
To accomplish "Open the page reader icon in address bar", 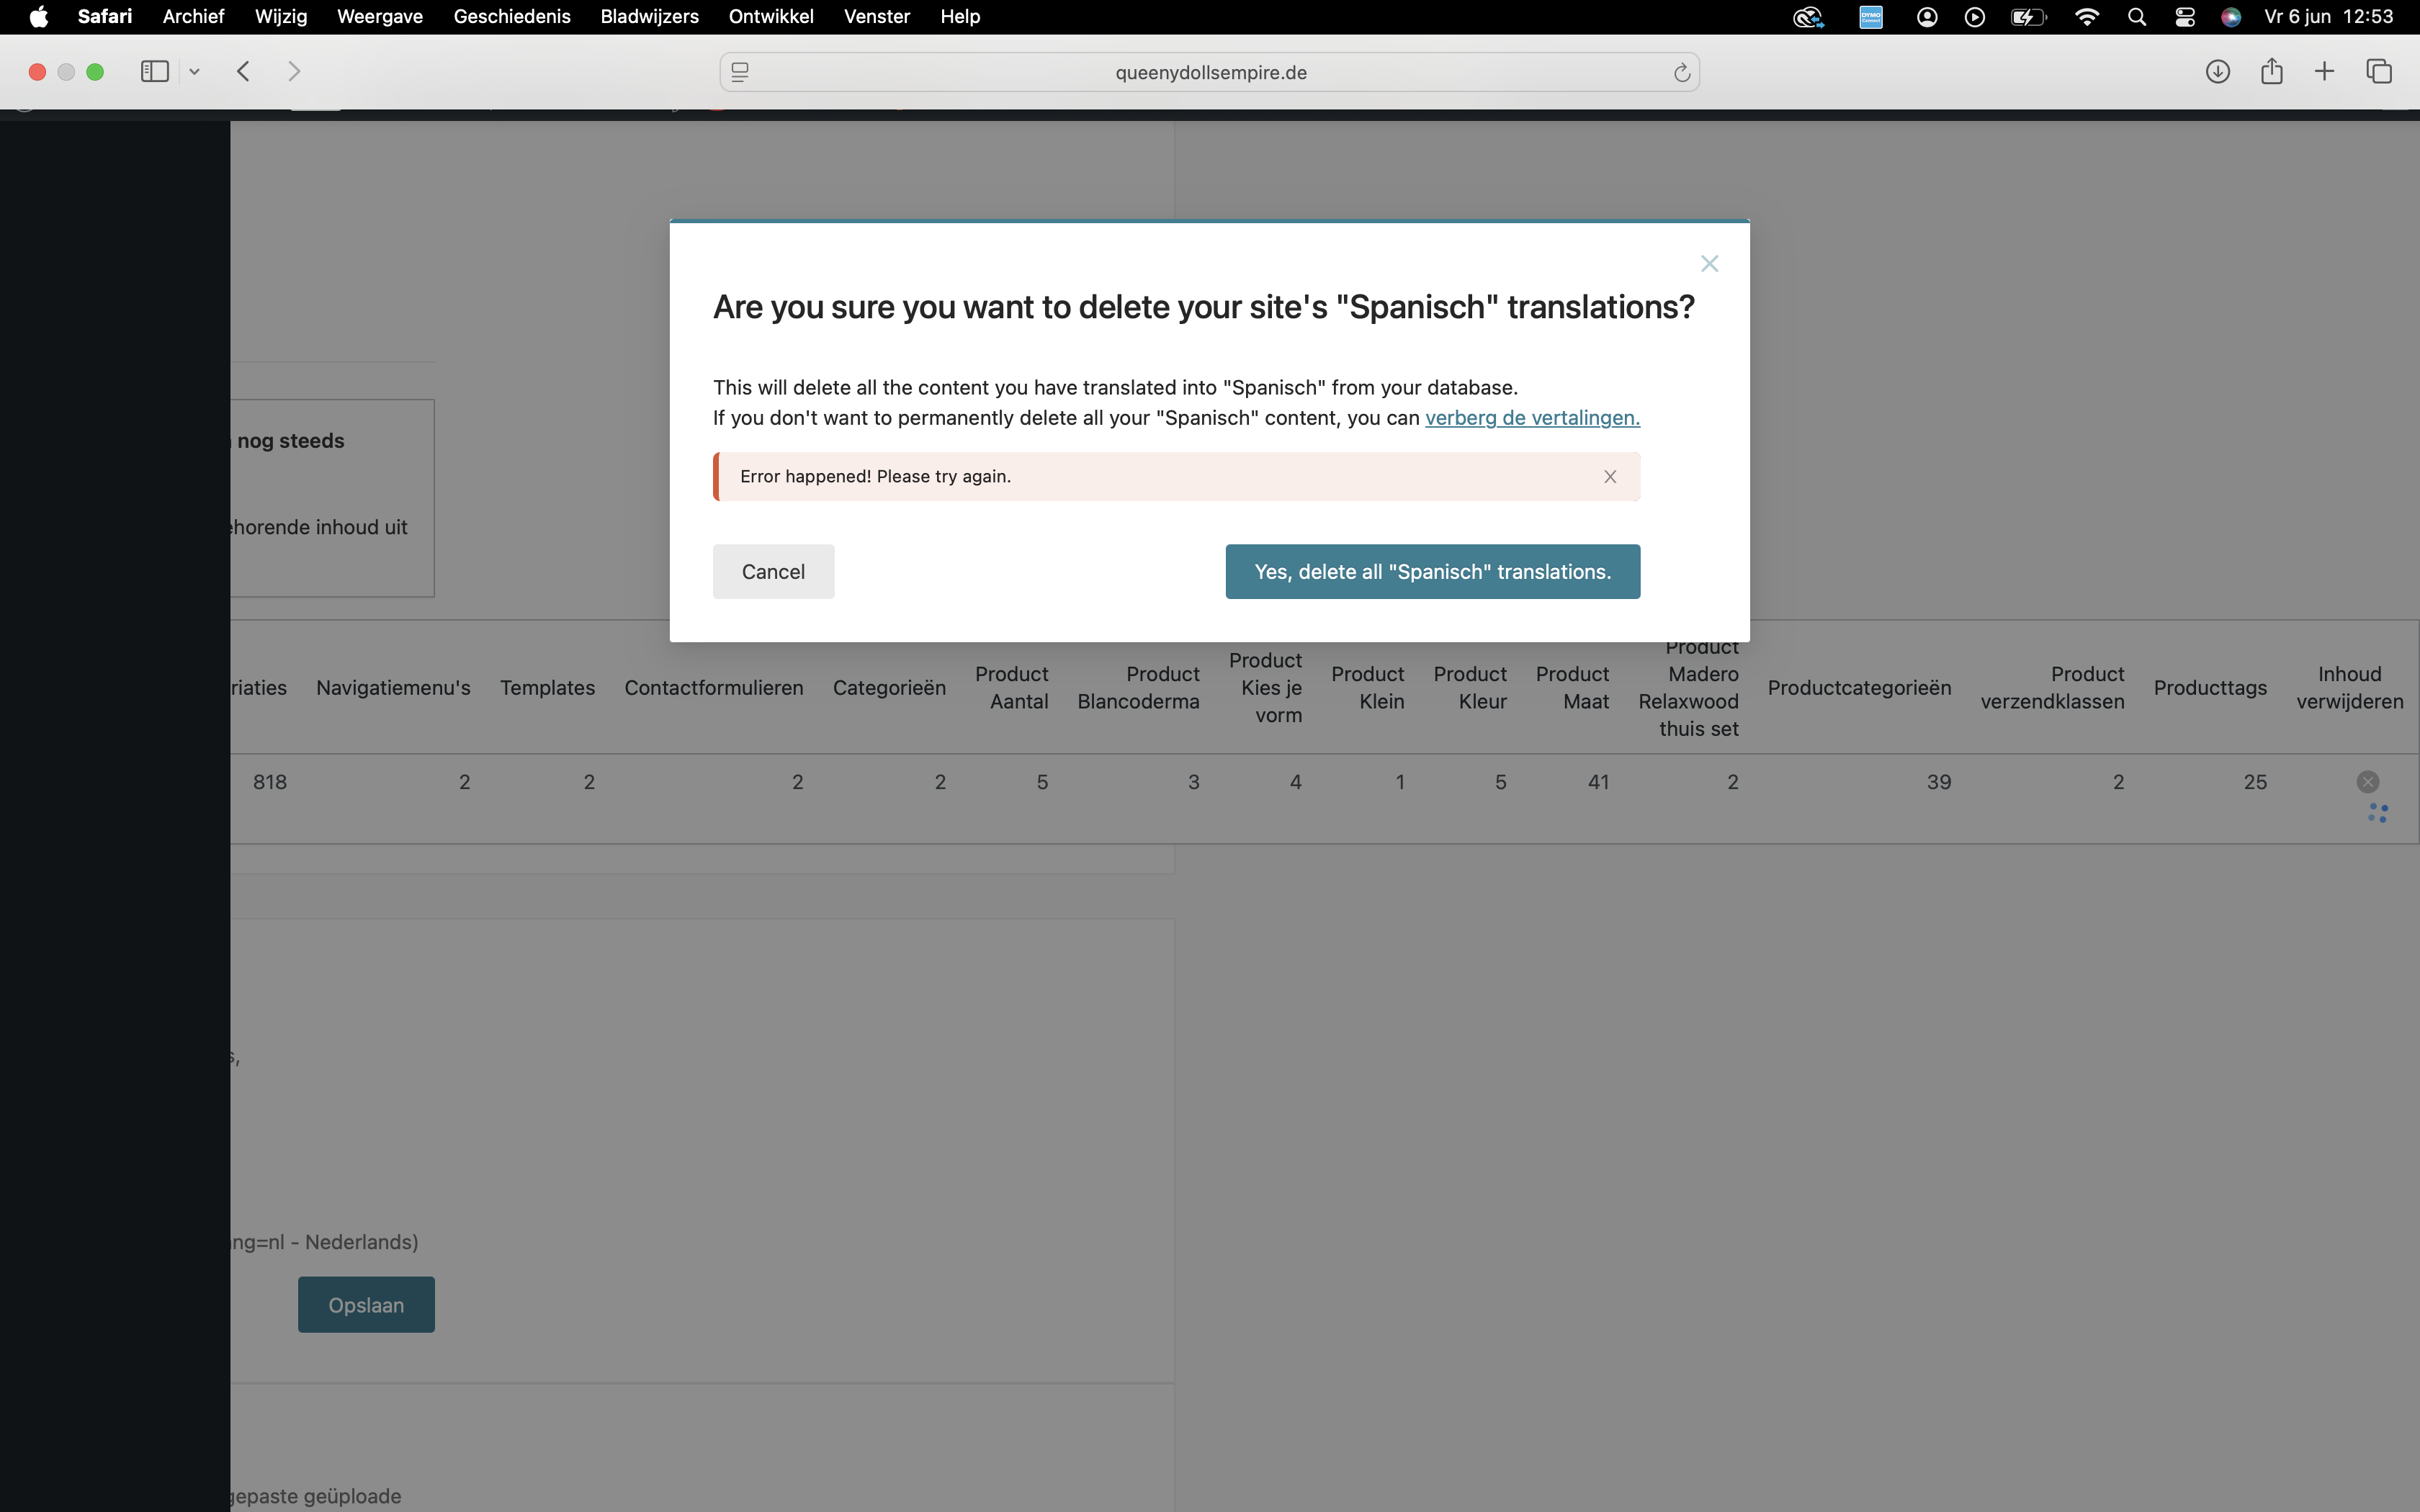I will pos(740,72).
